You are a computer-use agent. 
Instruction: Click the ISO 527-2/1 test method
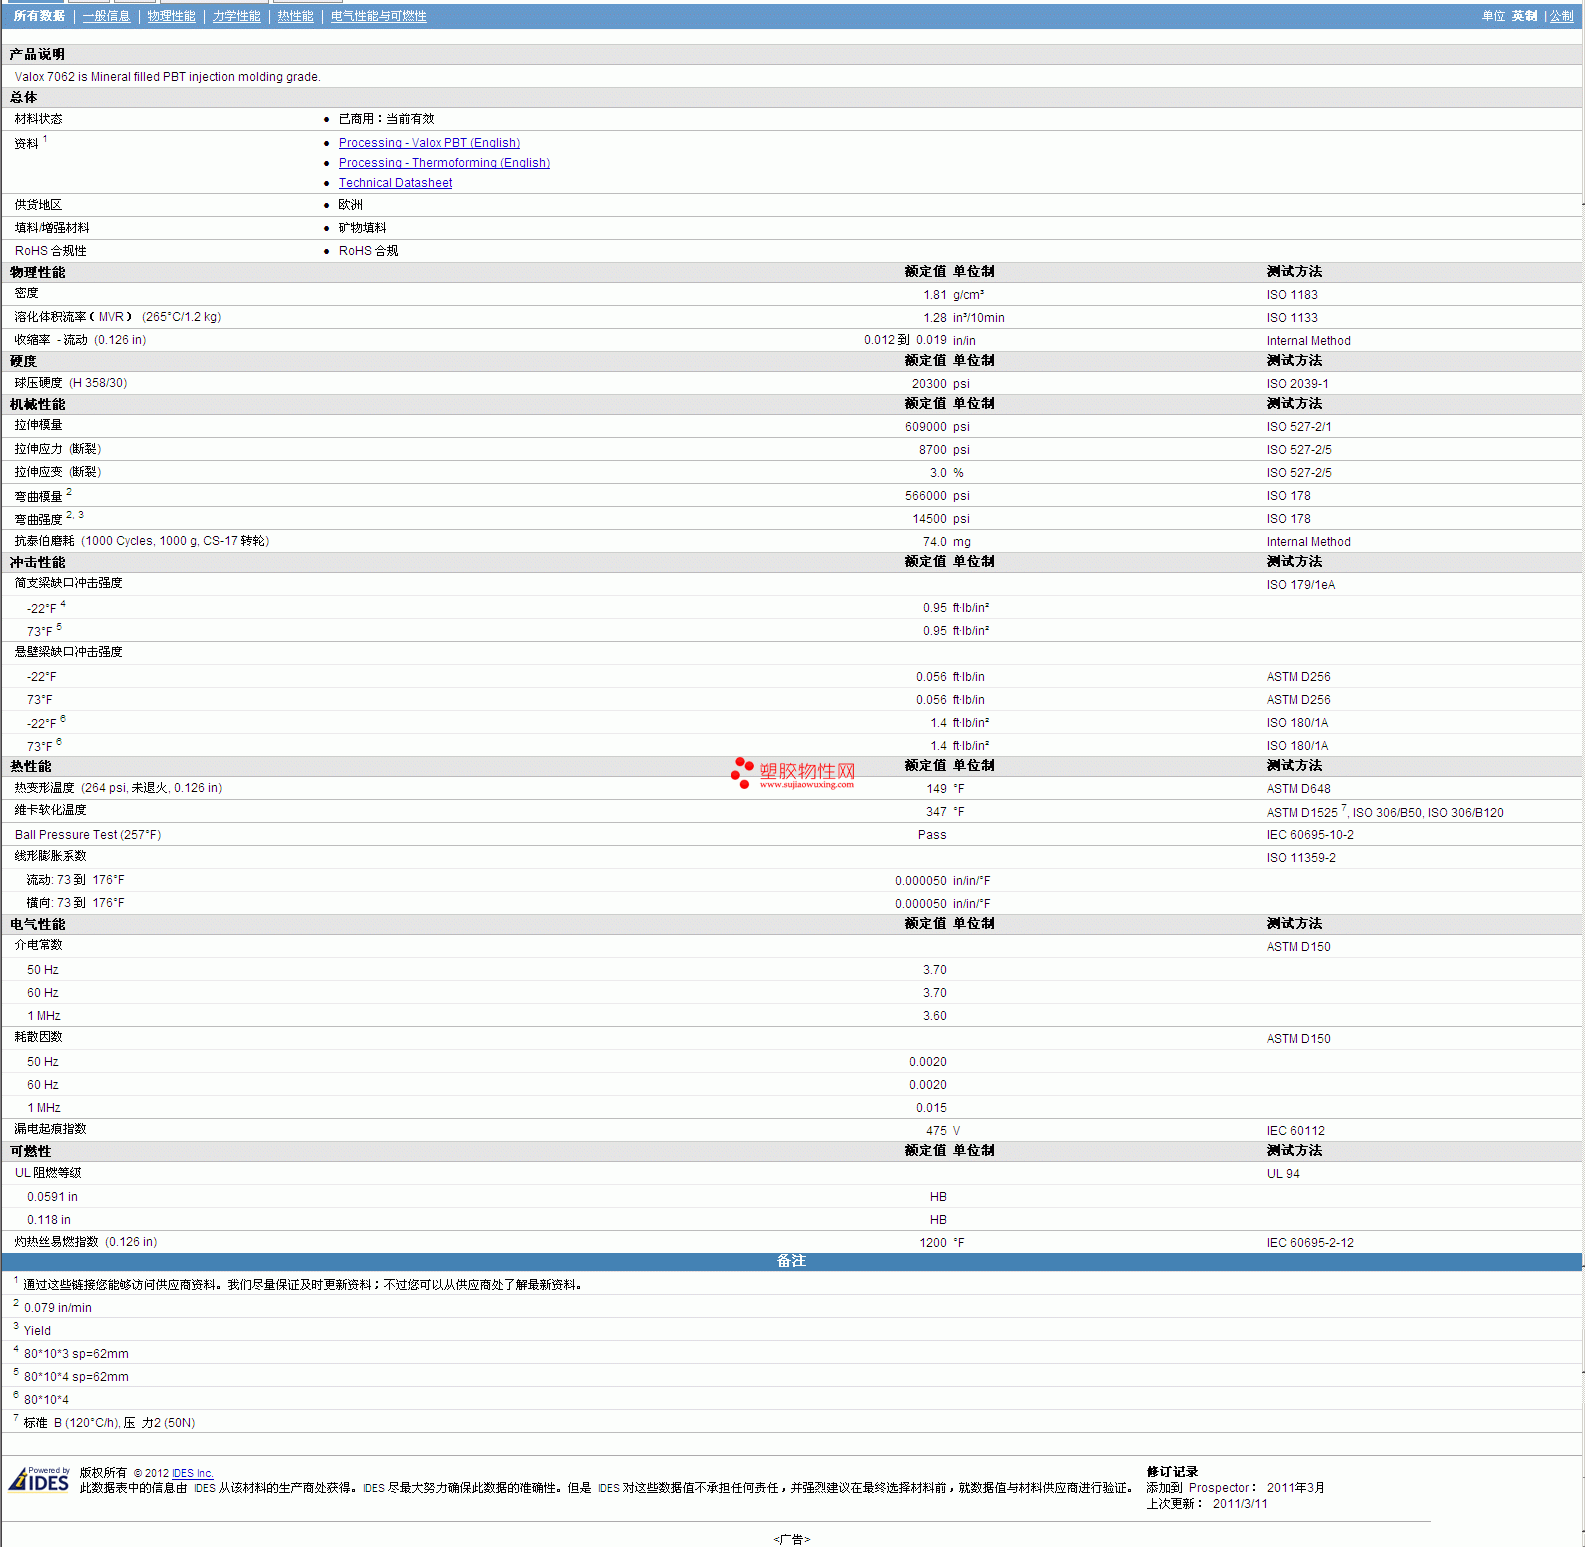(x=1299, y=427)
